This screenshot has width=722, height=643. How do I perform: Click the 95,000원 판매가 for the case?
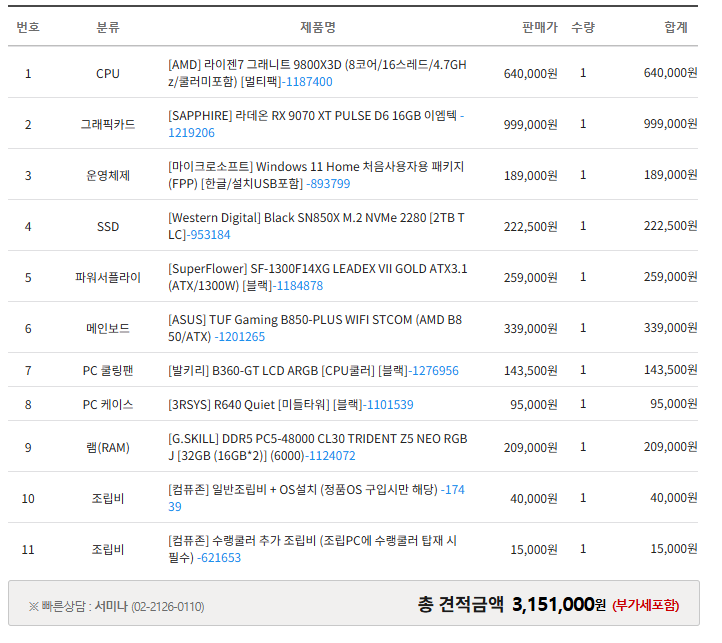534,405
